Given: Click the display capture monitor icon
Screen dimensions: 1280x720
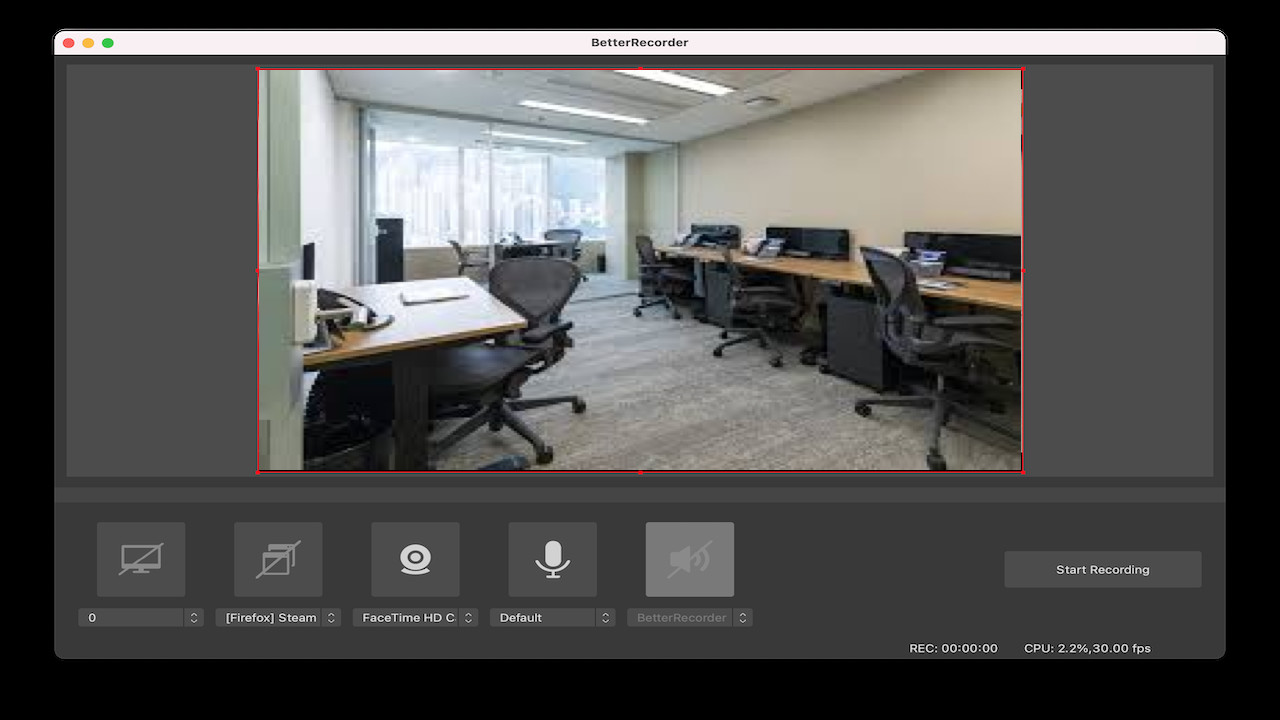Looking at the screenshot, I should coord(140,559).
